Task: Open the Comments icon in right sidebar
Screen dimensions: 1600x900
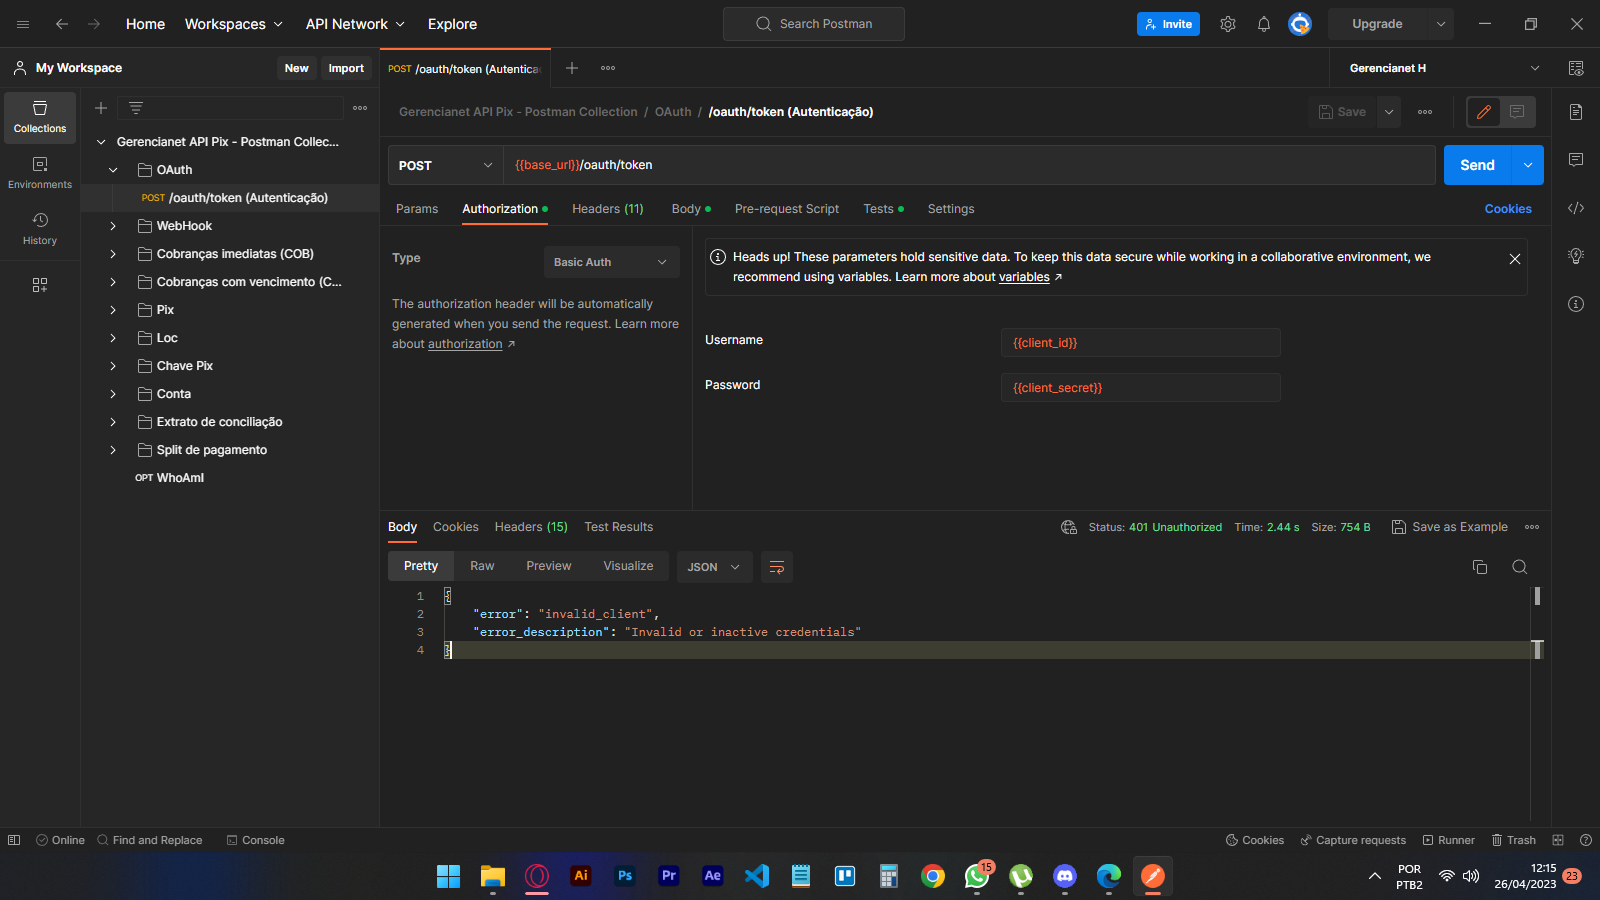Action: [1576, 160]
